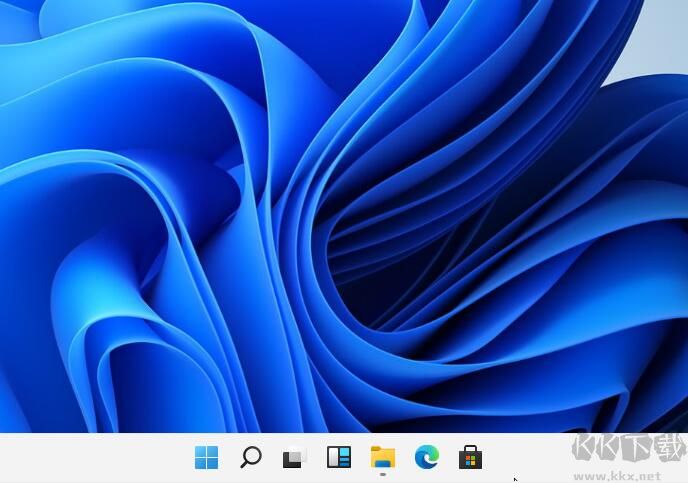Select the desktop's blue bloom wallpaper petals
This screenshot has height=483, width=688.
coord(150,200)
